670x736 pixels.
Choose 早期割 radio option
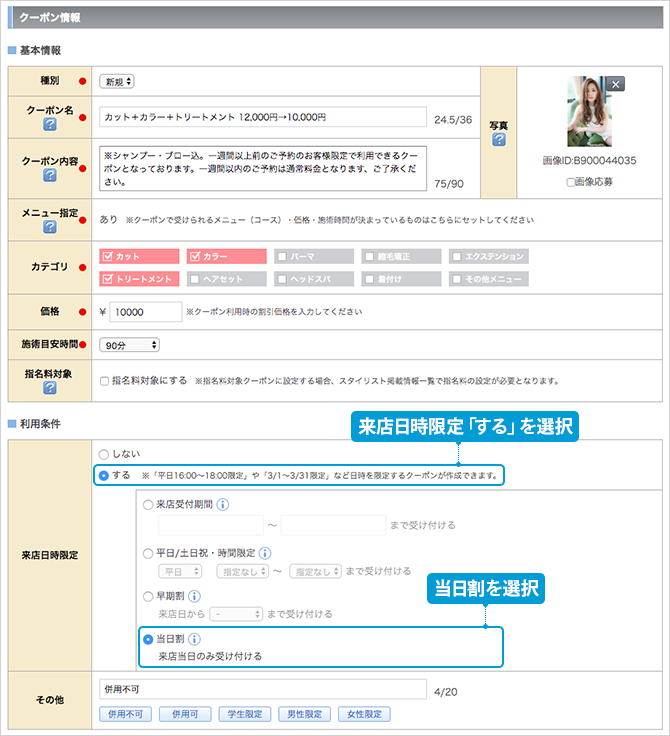click(x=148, y=596)
